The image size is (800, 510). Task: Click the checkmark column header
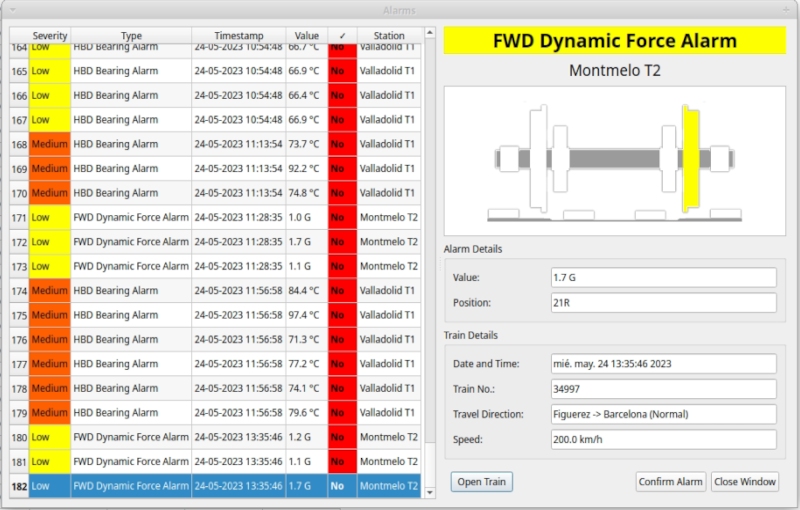pyautogui.click(x=342, y=36)
